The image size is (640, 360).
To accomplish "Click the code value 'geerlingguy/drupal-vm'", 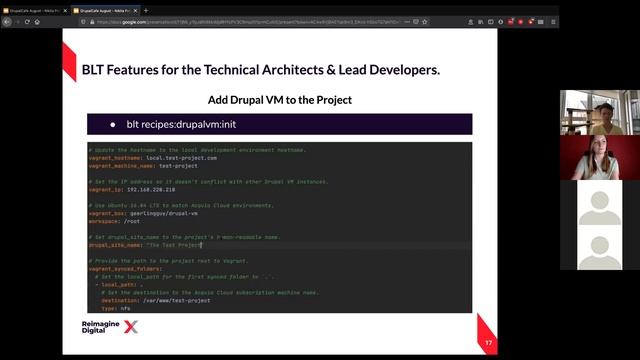I will (x=164, y=213).
